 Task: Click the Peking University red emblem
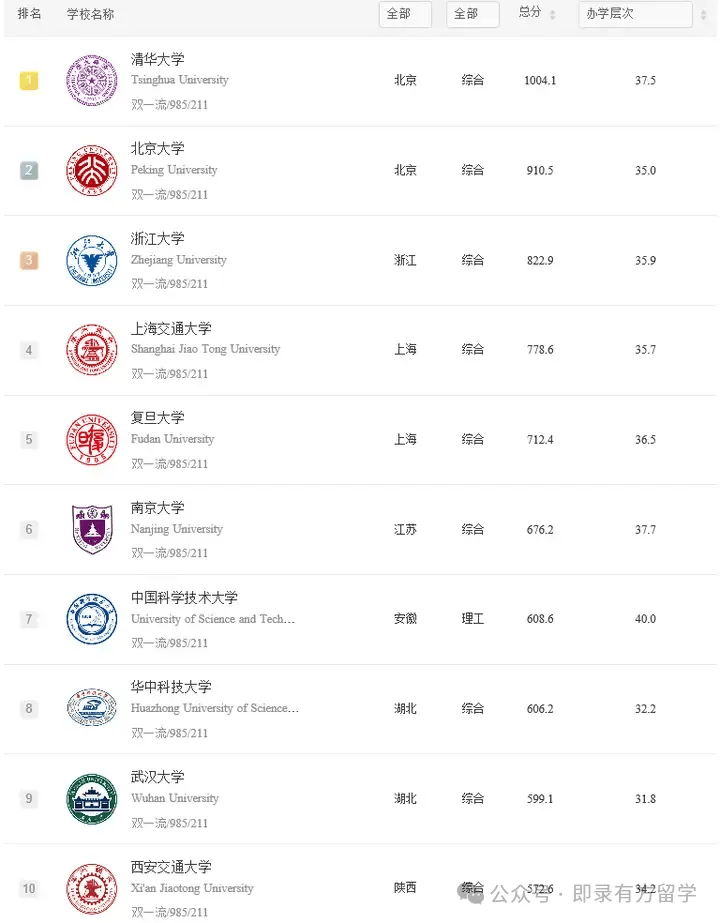91,170
